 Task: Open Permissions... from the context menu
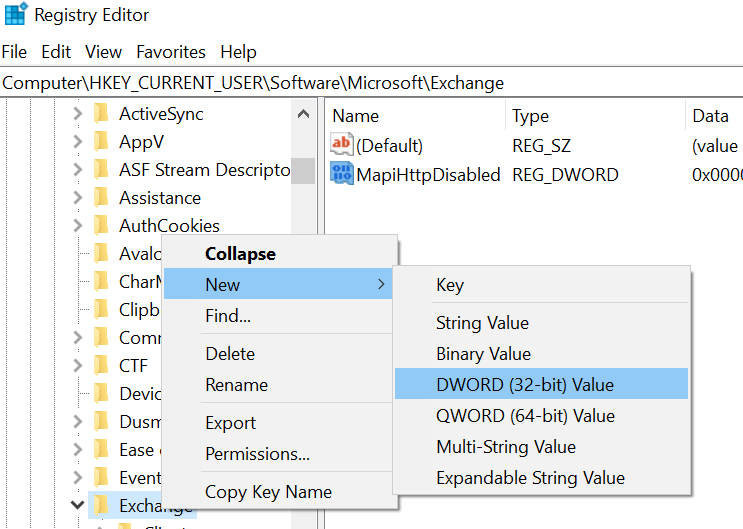coord(278,454)
